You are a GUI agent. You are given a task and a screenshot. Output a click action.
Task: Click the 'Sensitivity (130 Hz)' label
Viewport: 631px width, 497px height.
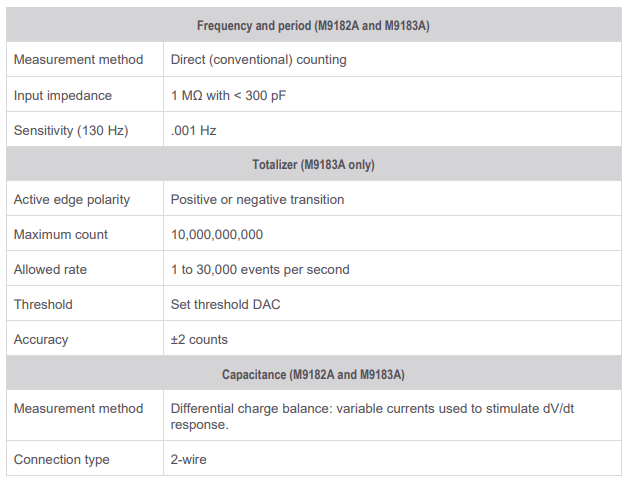tap(71, 130)
